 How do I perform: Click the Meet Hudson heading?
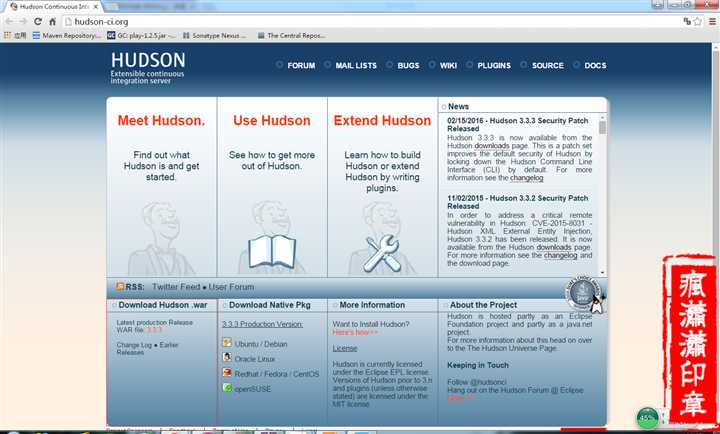click(161, 120)
